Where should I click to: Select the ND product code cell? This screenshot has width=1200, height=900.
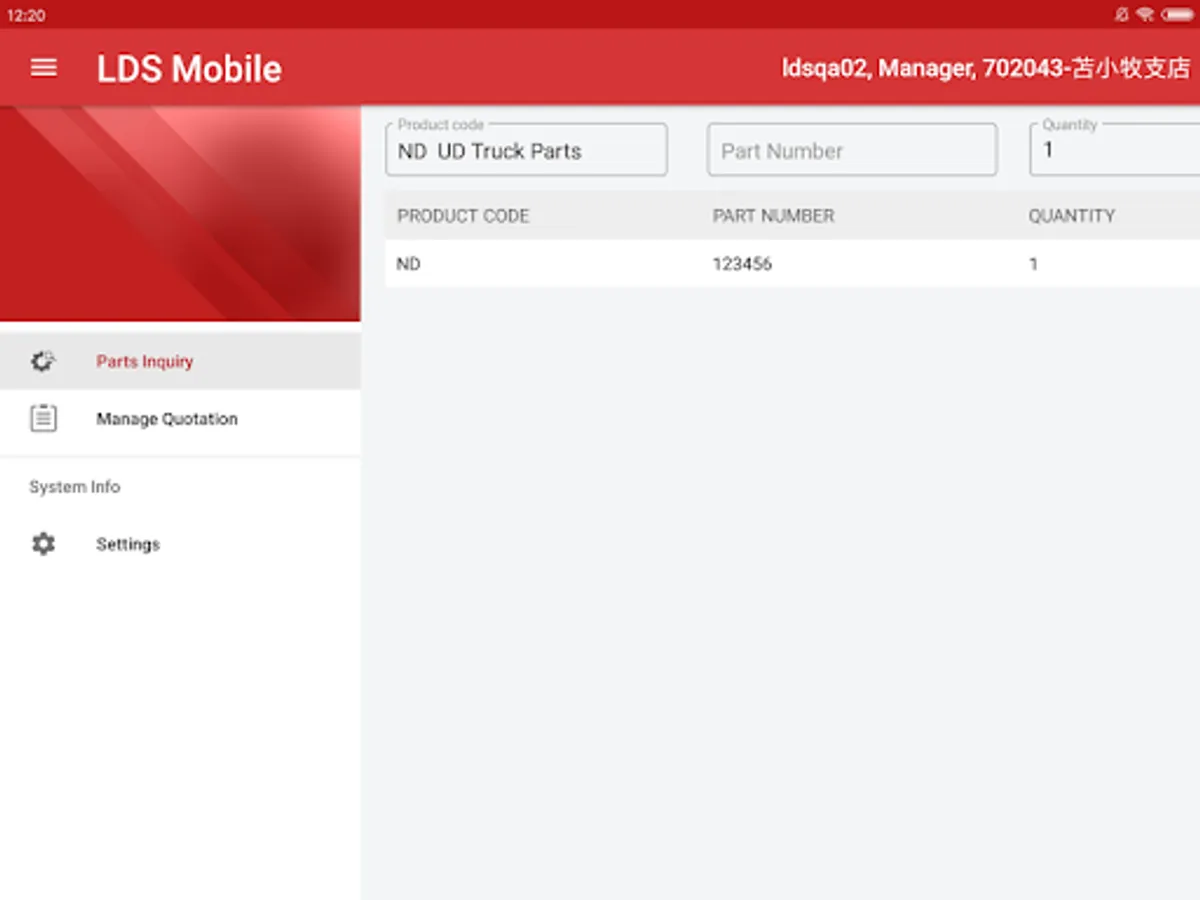coord(409,264)
